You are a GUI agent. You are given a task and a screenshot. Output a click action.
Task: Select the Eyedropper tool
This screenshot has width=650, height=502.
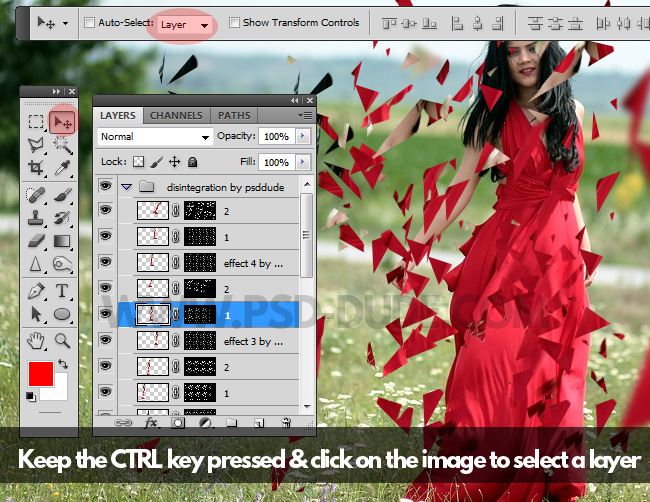coord(62,168)
